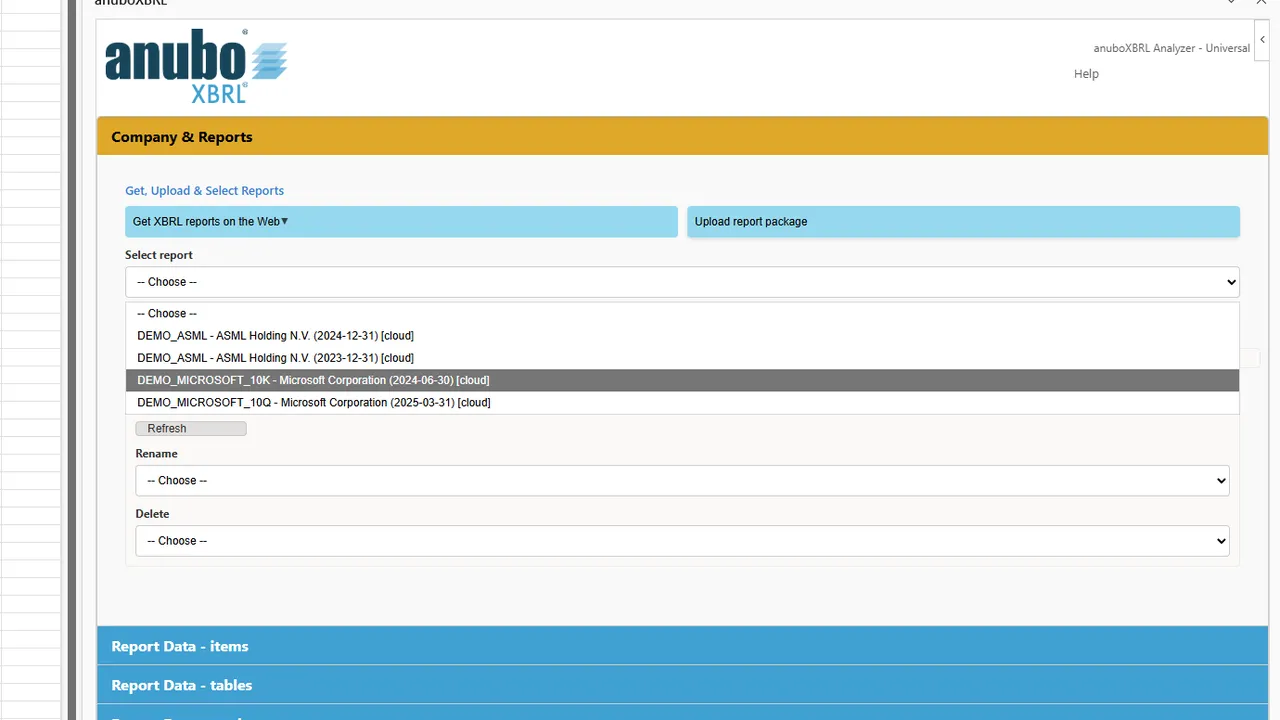Open the Help link
This screenshot has height=720, width=1280.
(1086, 74)
